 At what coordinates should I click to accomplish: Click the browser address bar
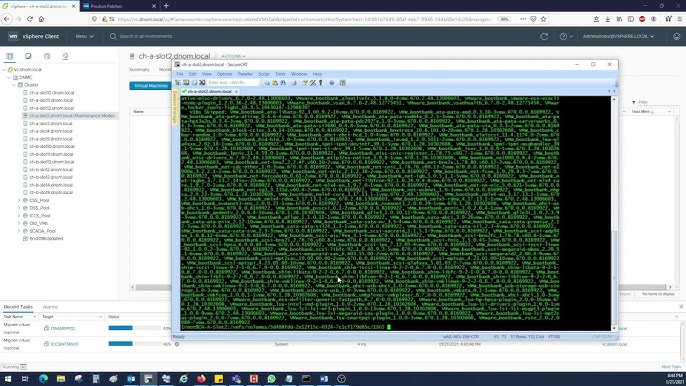coord(304,19)
